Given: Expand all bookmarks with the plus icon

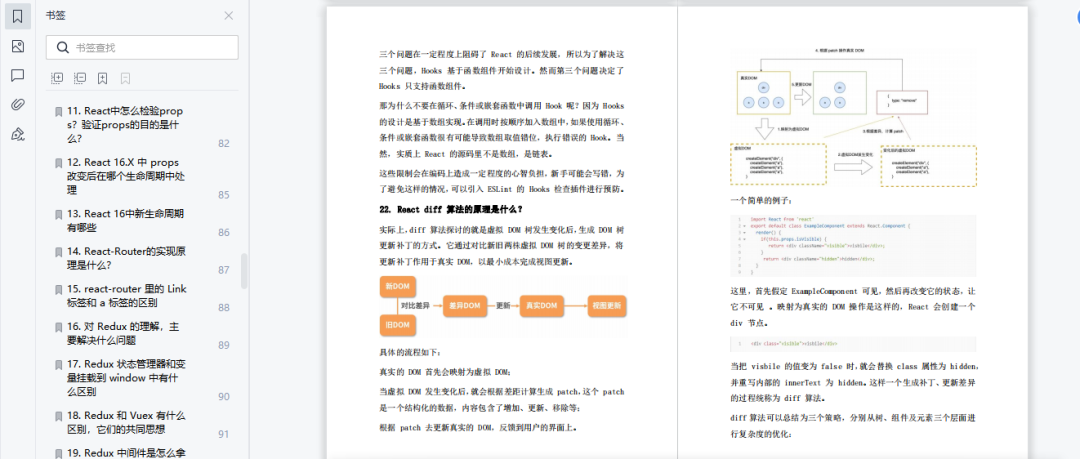Looking at the screenshot, I should (57, 79).
